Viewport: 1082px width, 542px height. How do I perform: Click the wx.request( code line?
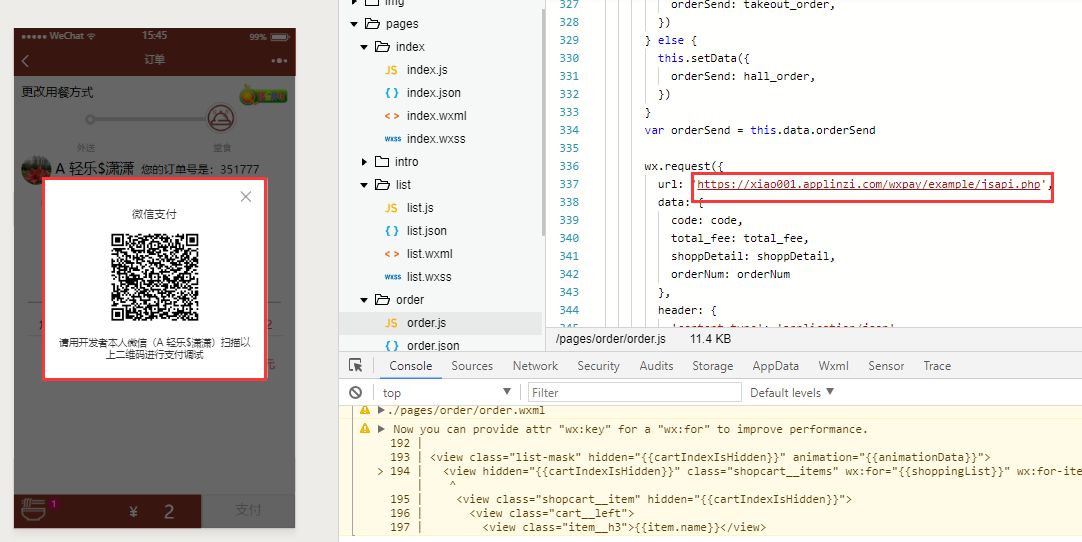[684, 166]
